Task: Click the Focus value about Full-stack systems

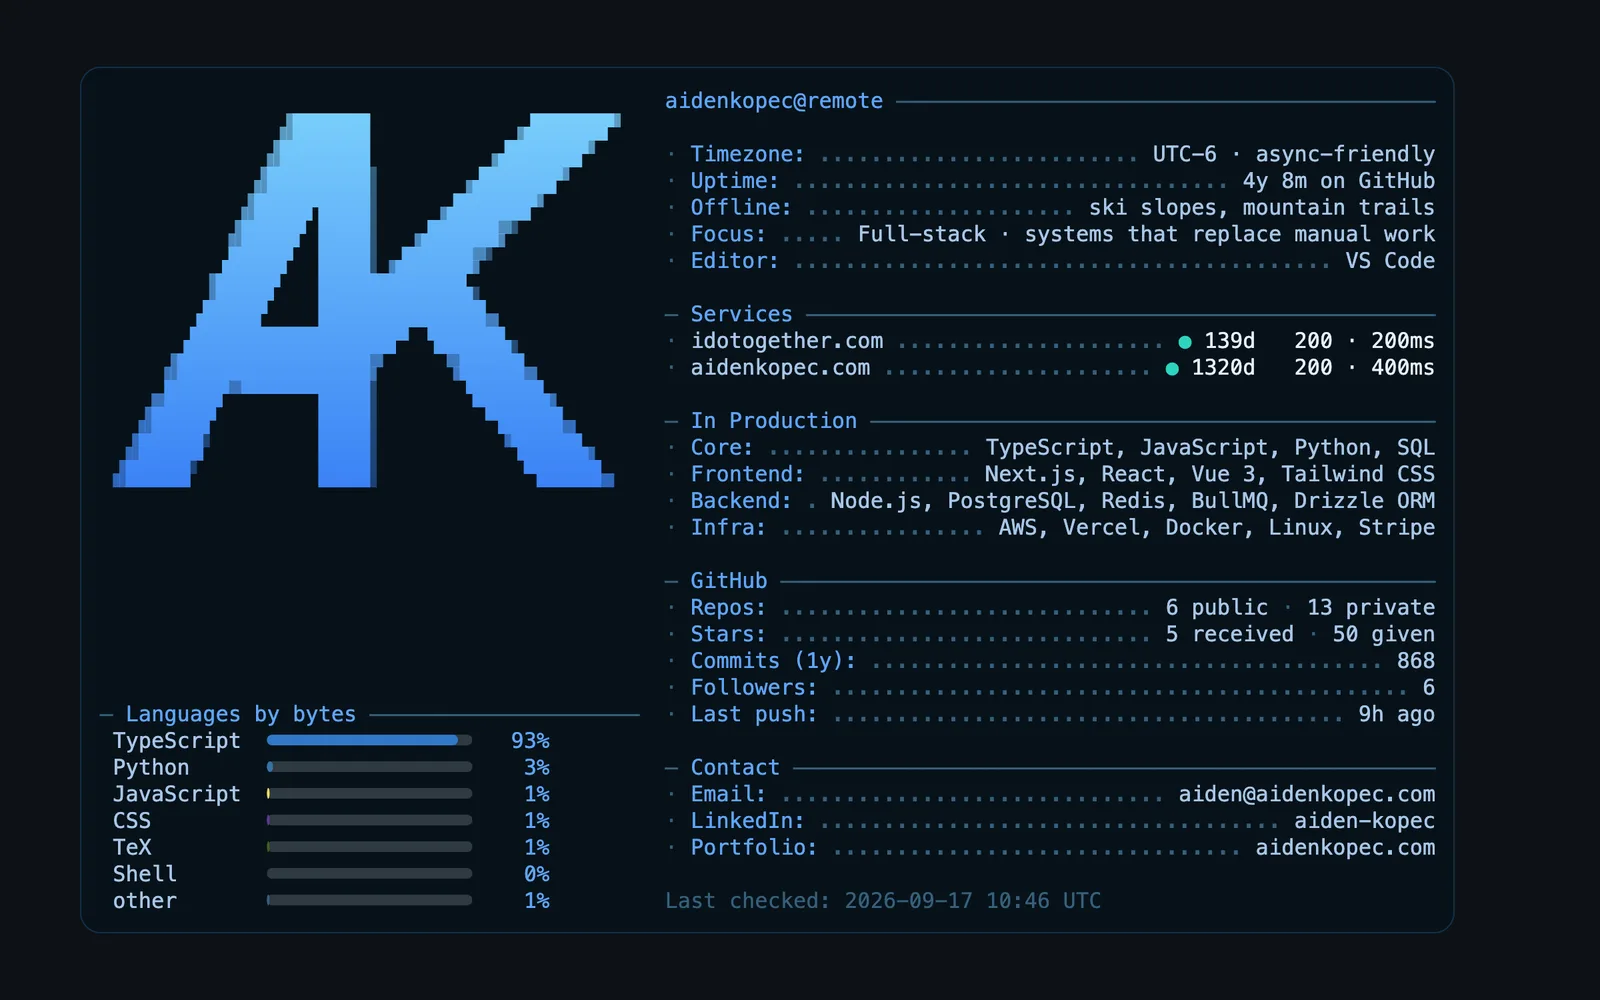Action: (x=1146, y=234)
